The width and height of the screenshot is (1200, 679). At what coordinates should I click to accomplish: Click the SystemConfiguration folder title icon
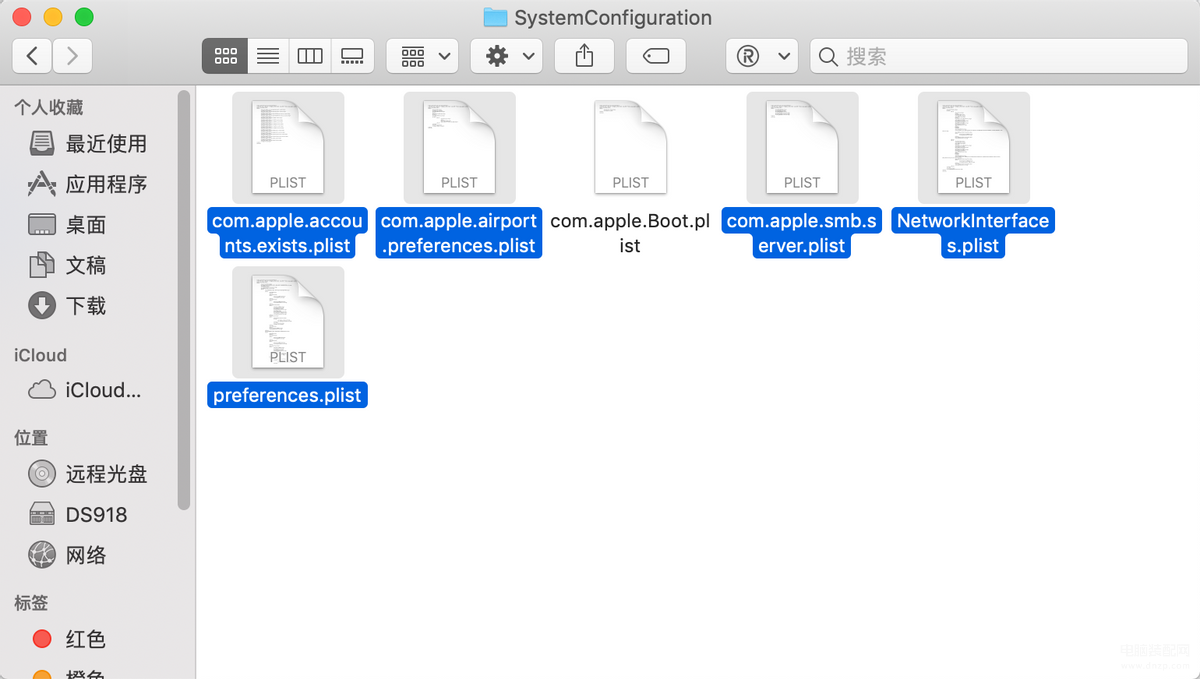tap(495, 17)
